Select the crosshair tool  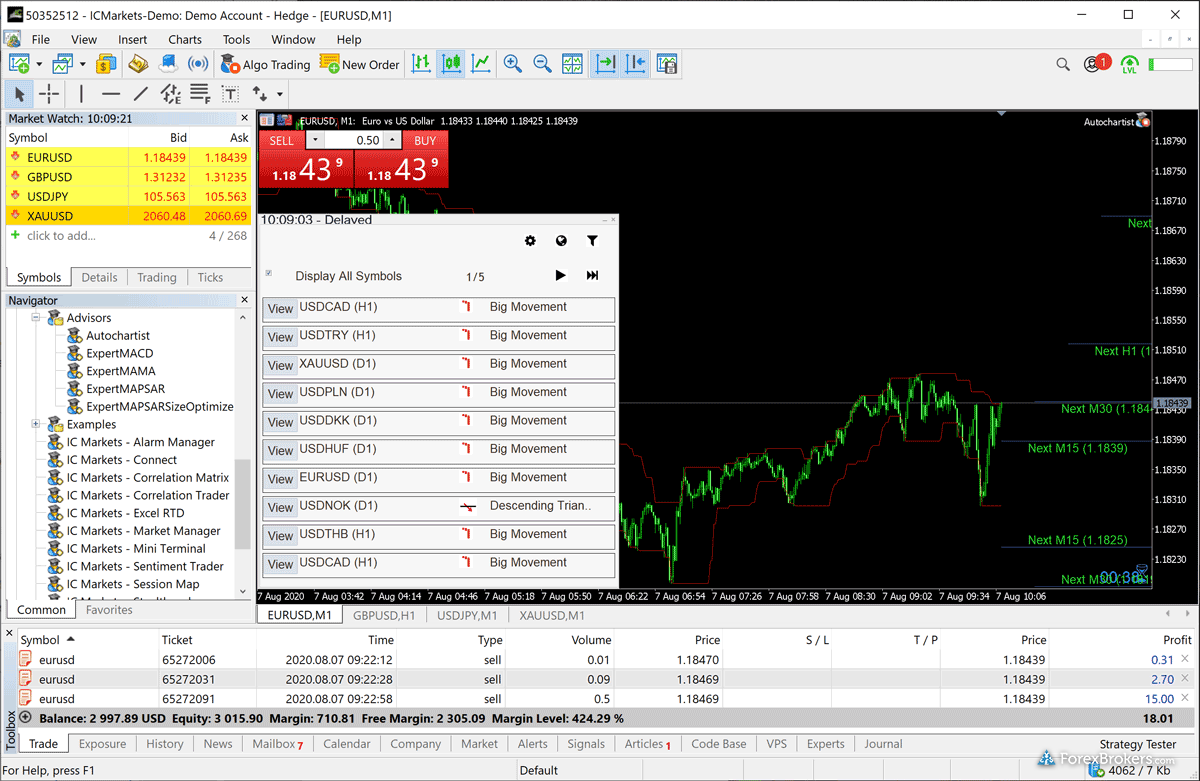[x=49, y=94]
